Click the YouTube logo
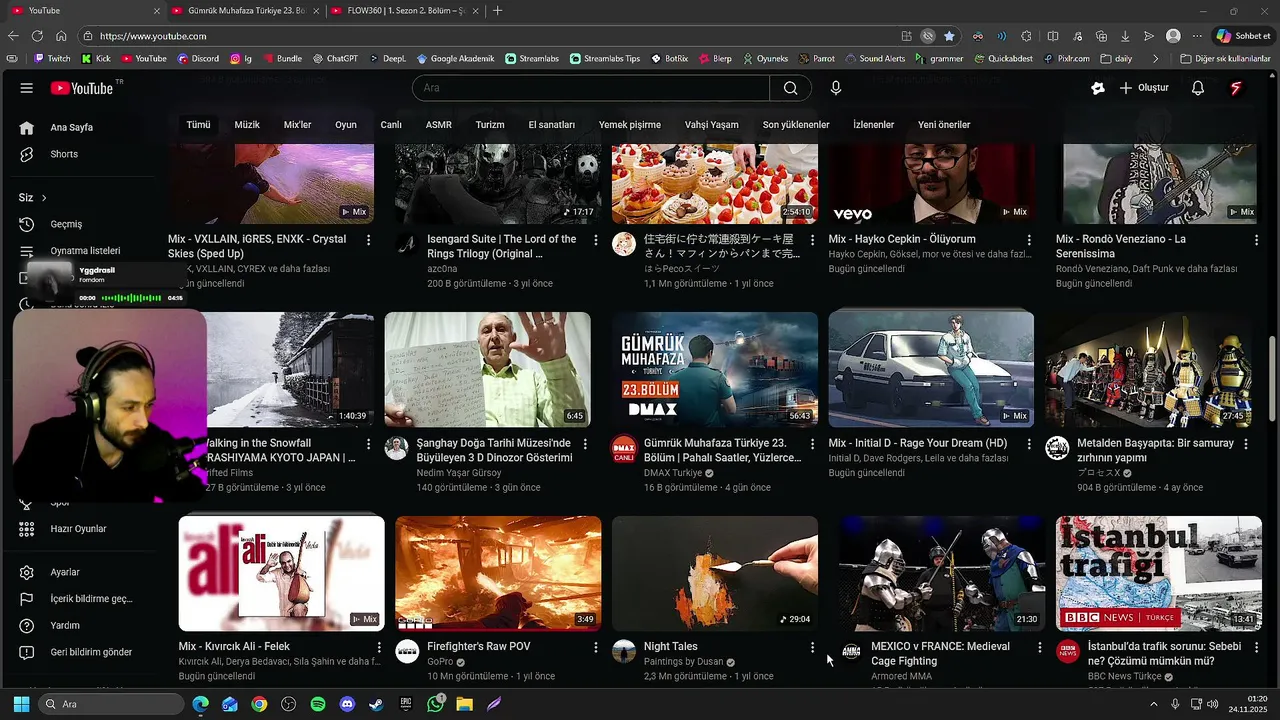 82,88
